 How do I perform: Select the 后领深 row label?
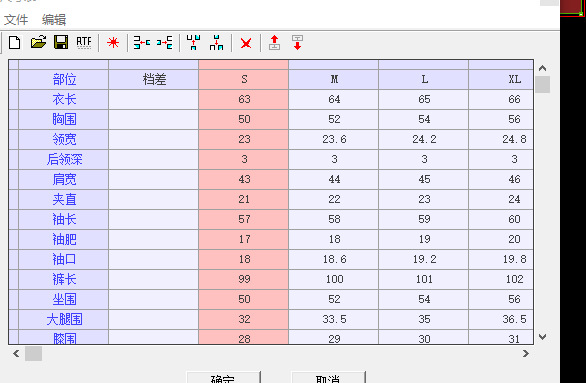[64, 159]
